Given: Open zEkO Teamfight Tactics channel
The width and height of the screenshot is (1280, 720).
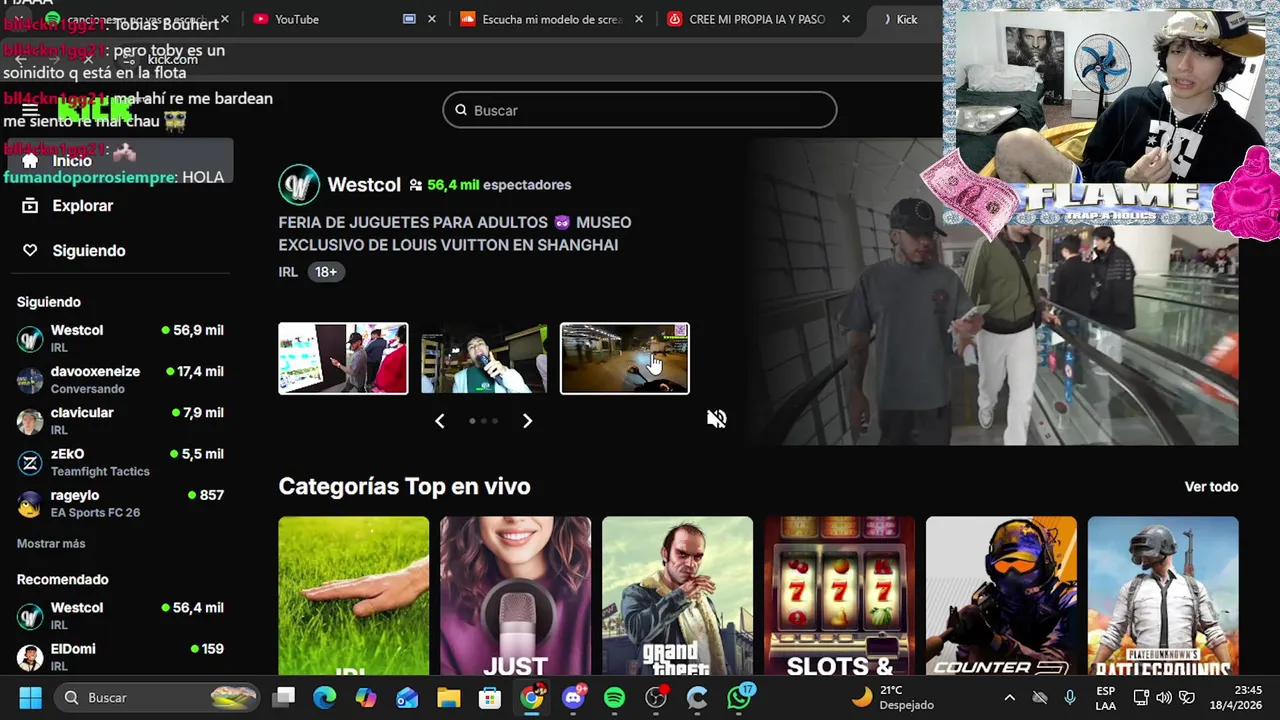Looking at the screenshot, I should 120,462.
